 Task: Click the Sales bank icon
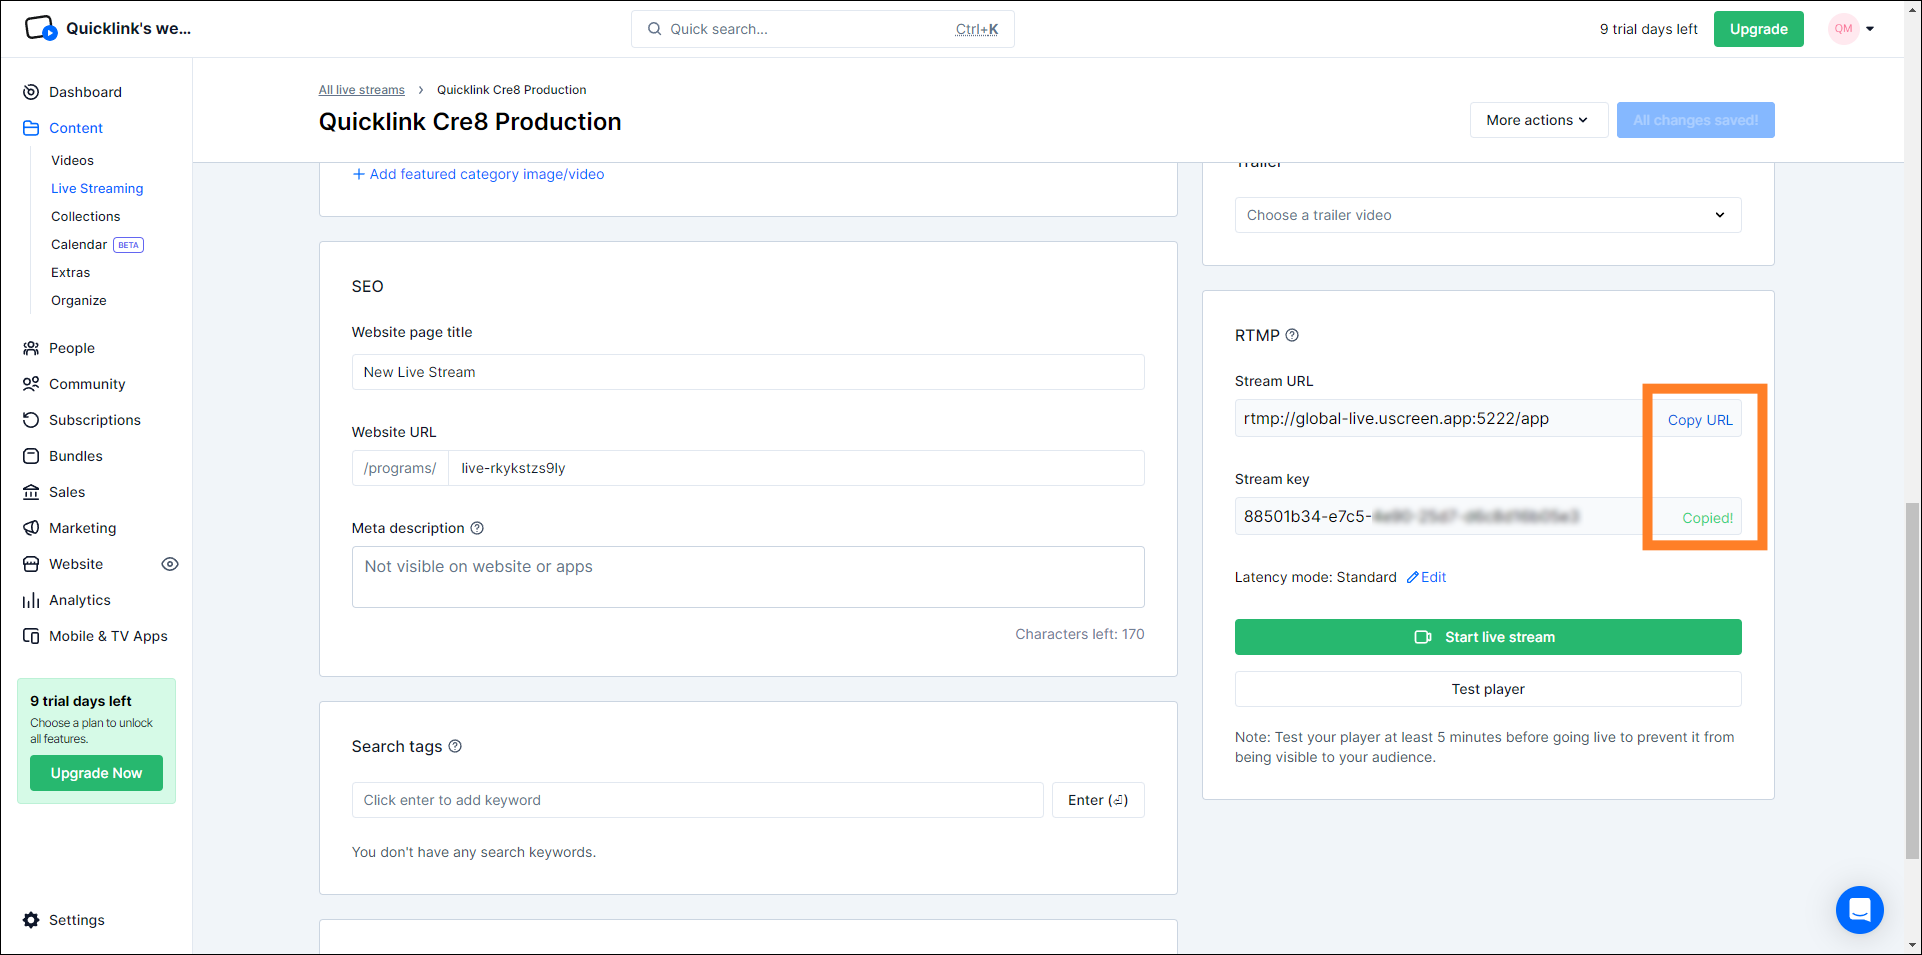31,492
